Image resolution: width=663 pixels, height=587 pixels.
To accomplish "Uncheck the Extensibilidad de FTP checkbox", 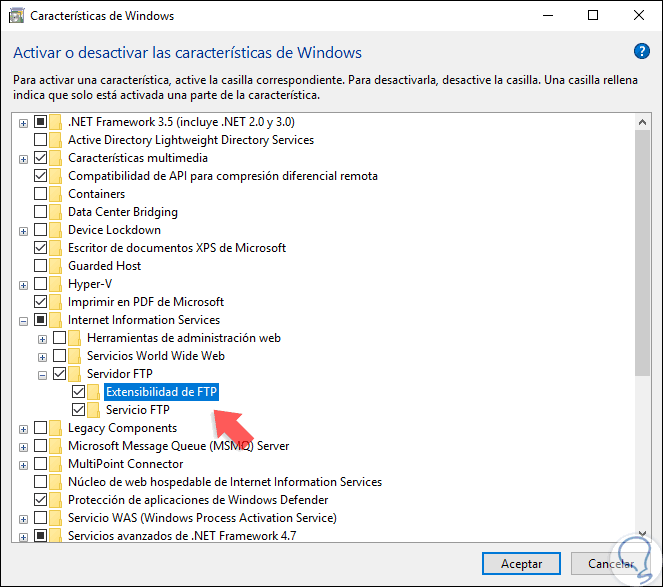I will coord(79,392).
